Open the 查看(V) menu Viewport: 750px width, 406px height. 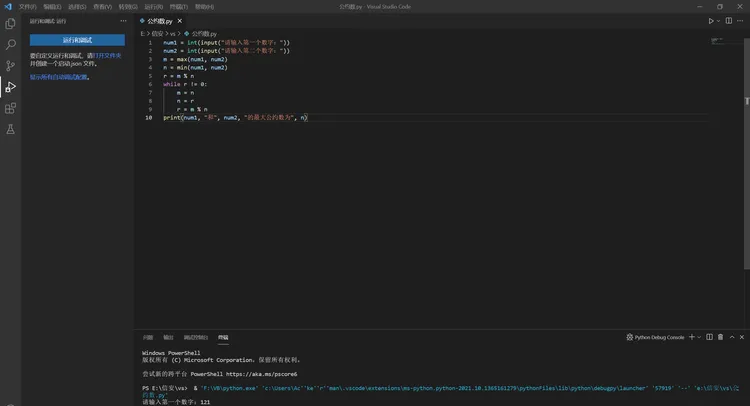pos(102,7)
